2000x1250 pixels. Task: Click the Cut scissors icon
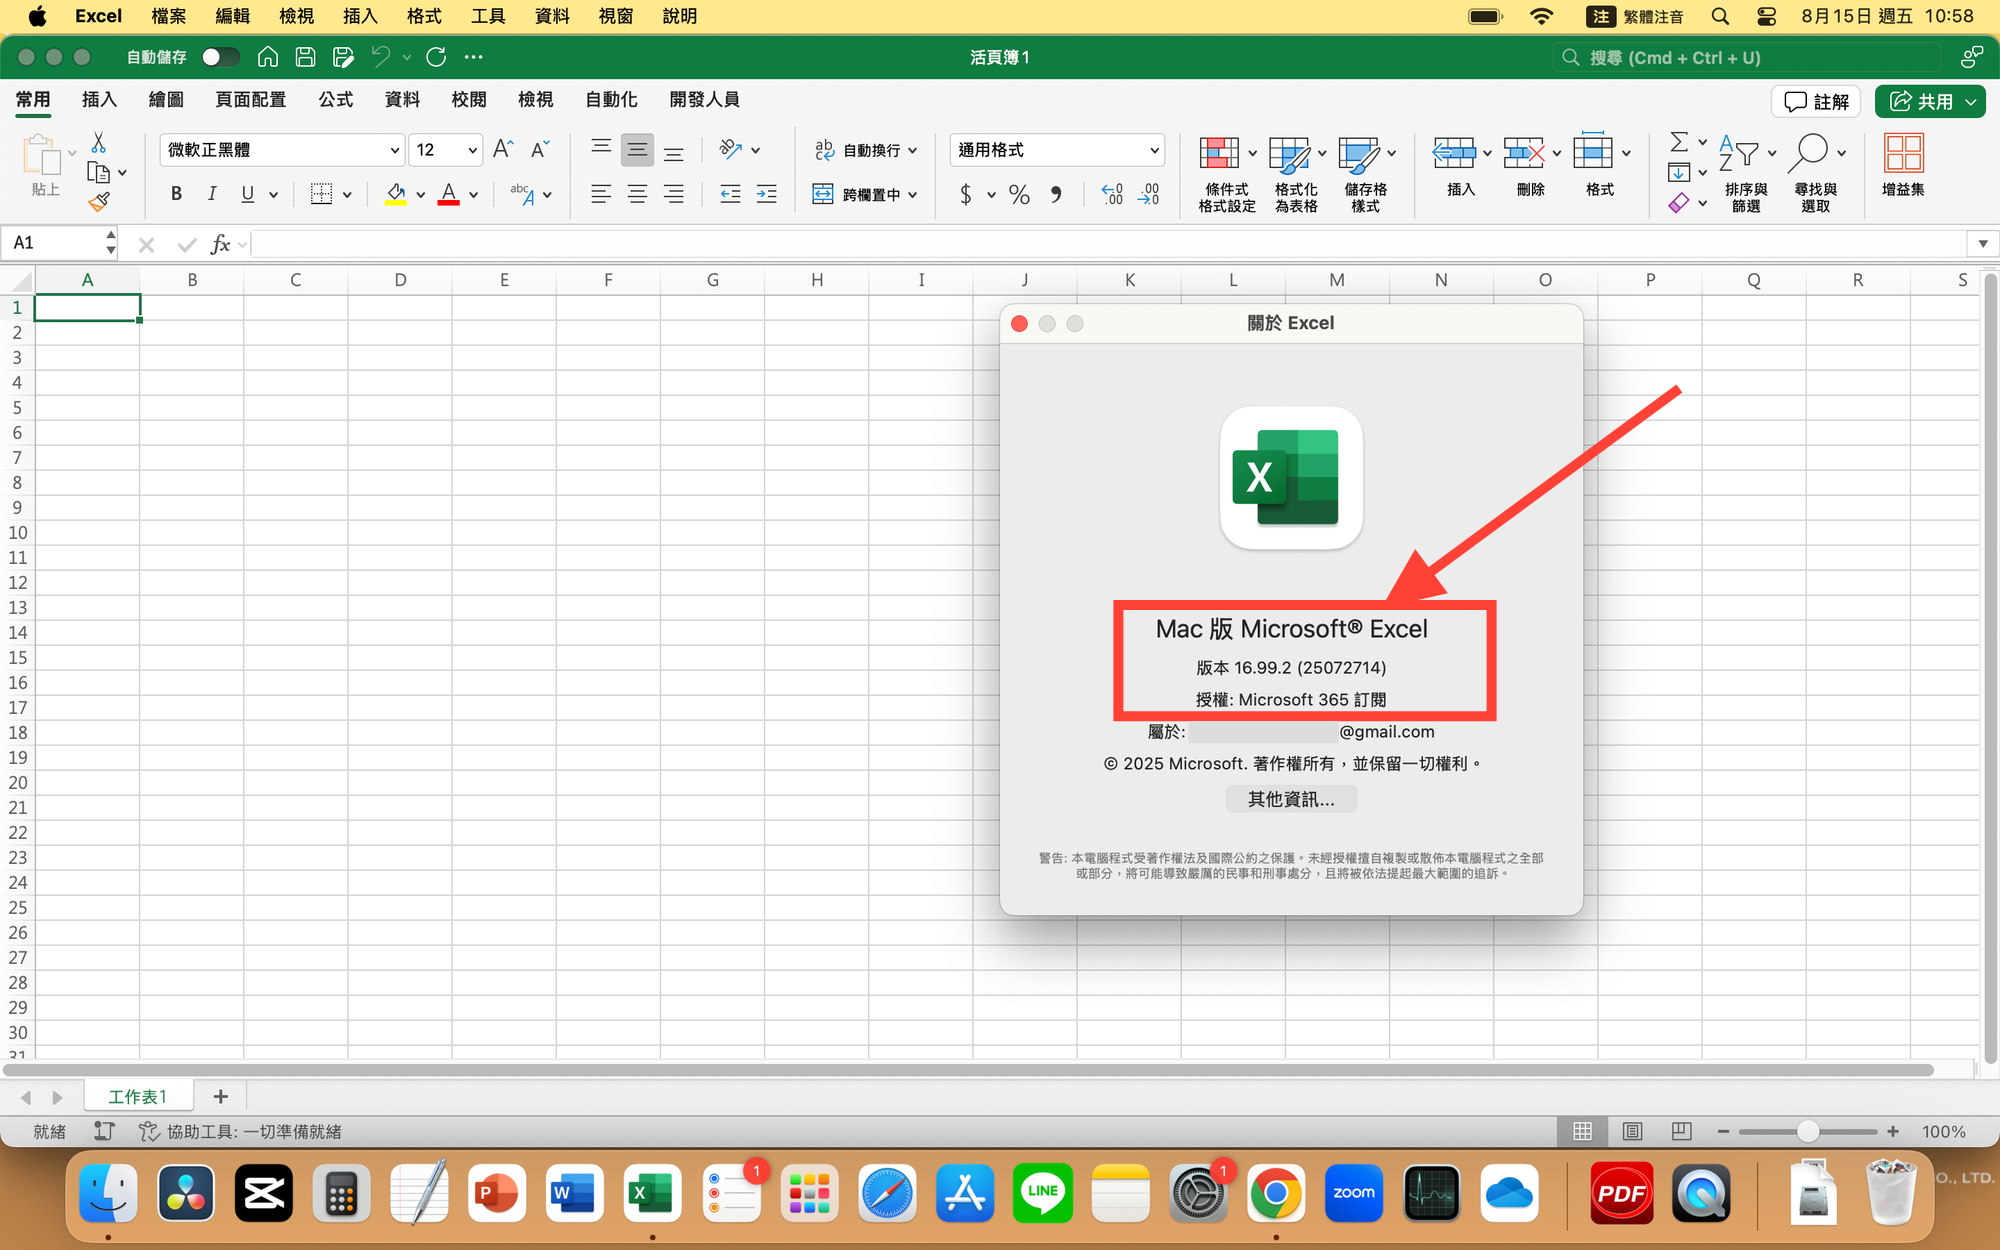pyautogui.click(x=98, y=143)
